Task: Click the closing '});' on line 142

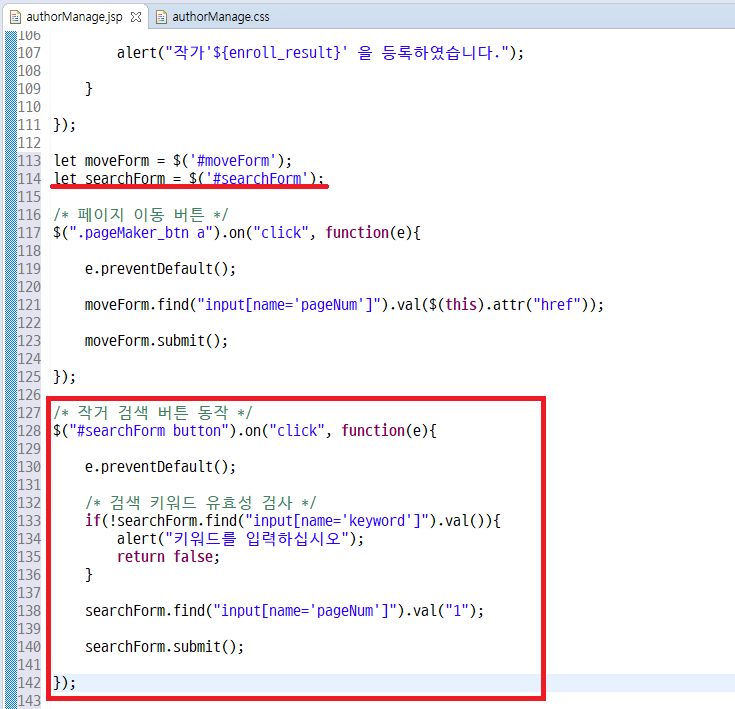Action: click(65, 683)
